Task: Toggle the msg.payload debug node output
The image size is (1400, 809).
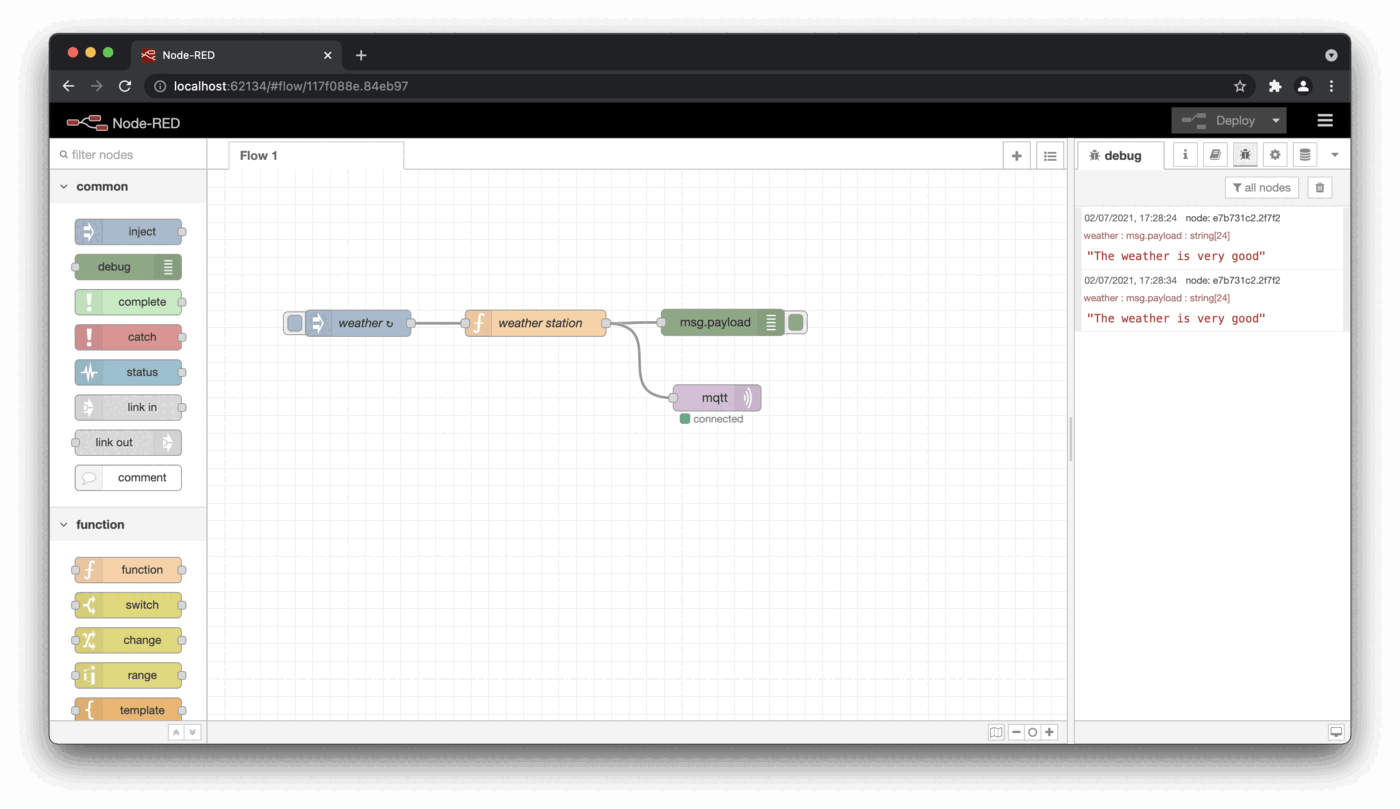Action: (x=796, y=322)
